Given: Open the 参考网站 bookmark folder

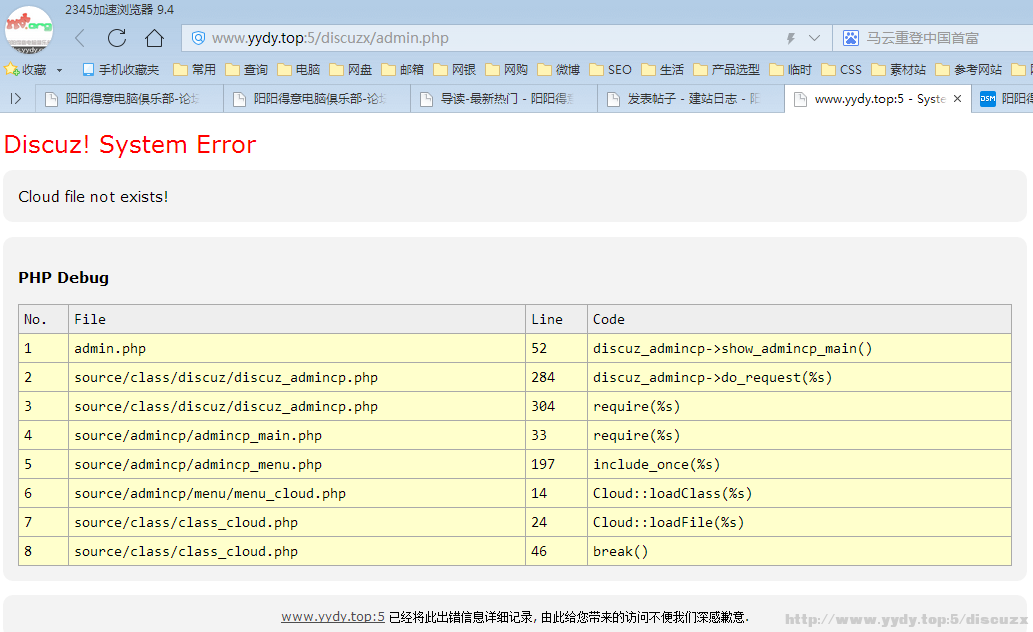Looking at the screenshot, I should [969, 69].
